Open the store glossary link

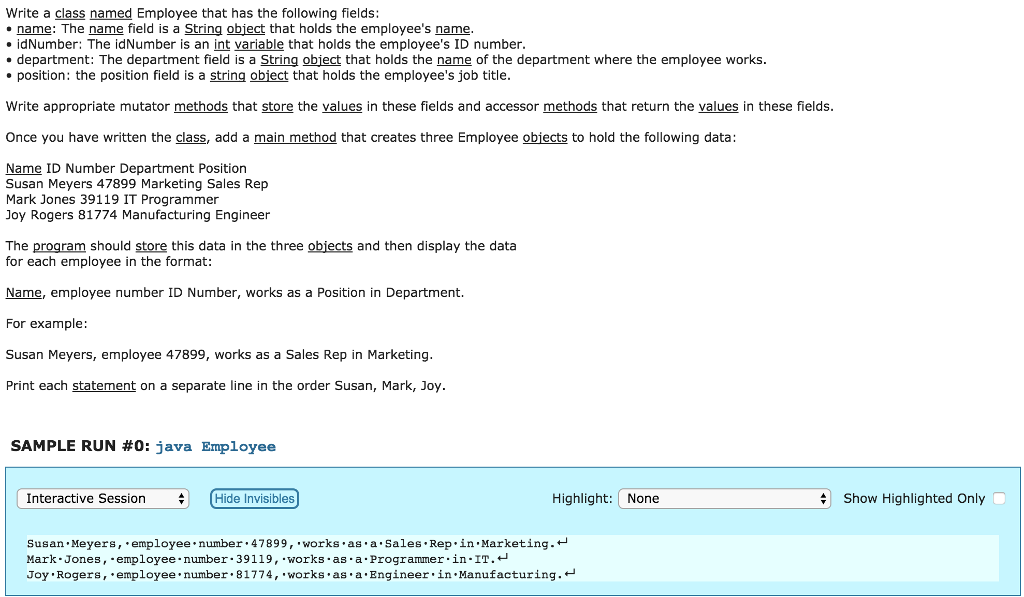(277, 106)
